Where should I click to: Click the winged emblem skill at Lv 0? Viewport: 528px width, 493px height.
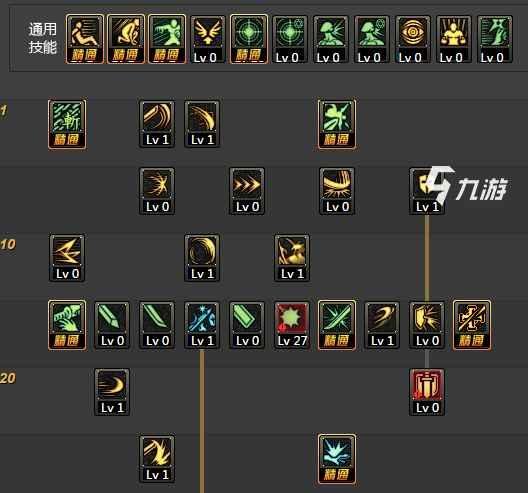[x=207, y=39]
